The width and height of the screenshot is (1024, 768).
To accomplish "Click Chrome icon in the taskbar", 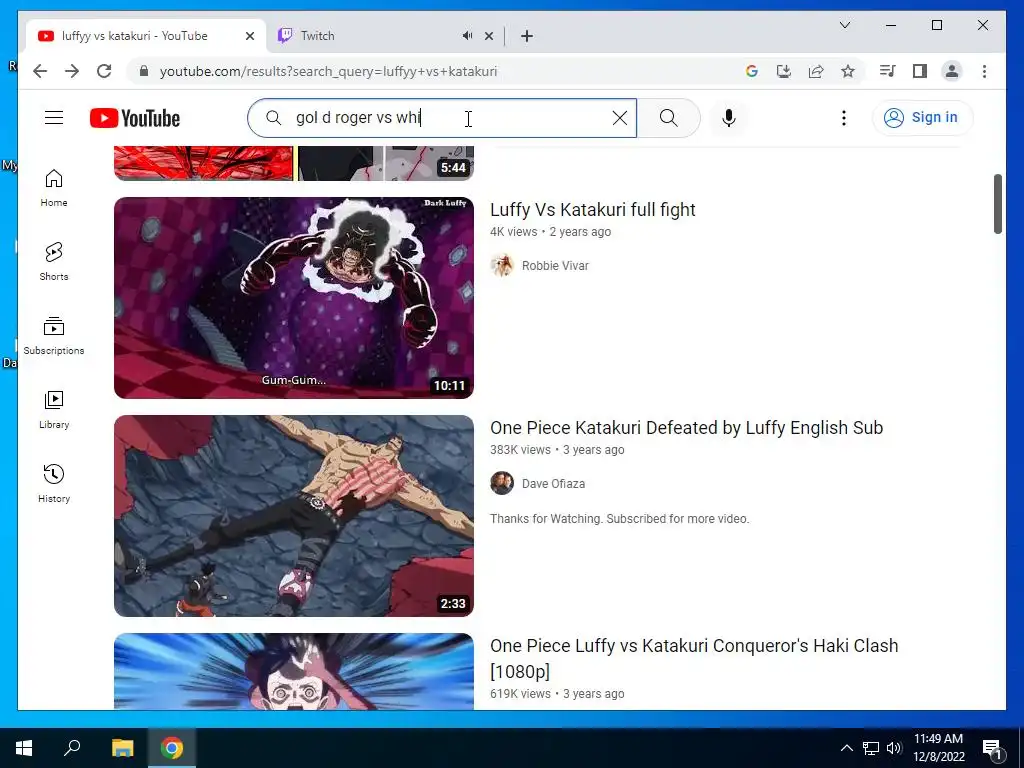I will [x=172, y=748].
